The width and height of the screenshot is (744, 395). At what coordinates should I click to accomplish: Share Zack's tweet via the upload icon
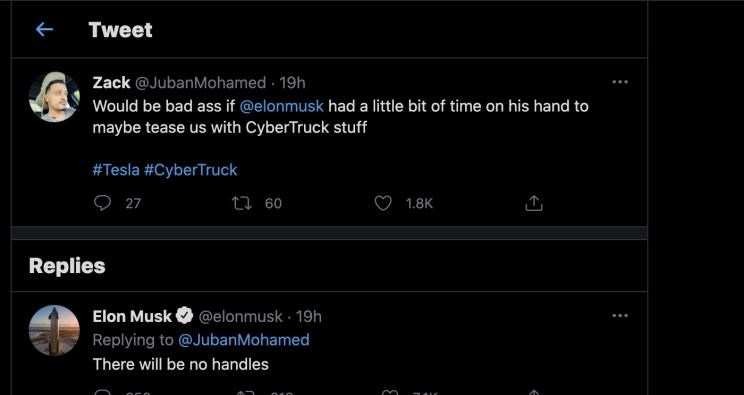pos(533,203)
